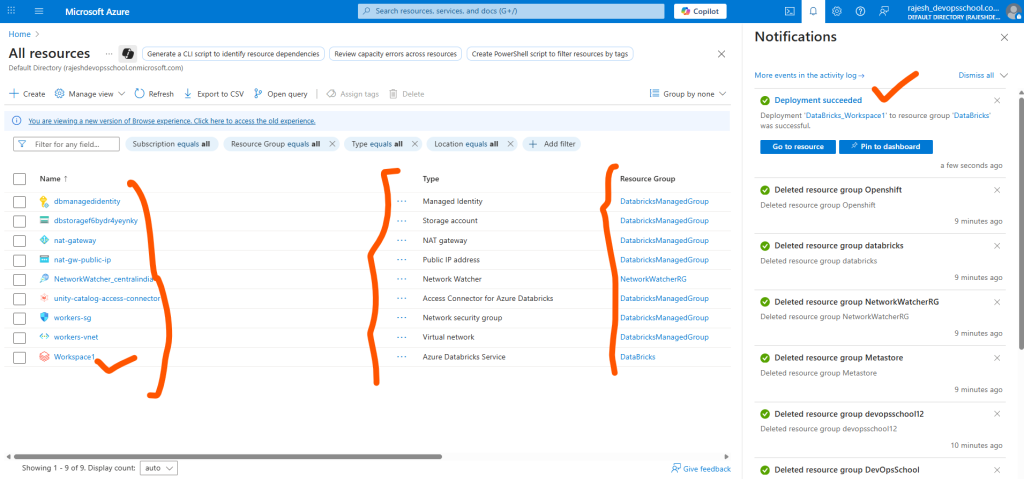Check the NetworkWatcher_centralindia row checkbox

pyautogui.click(x=20, y=279)
